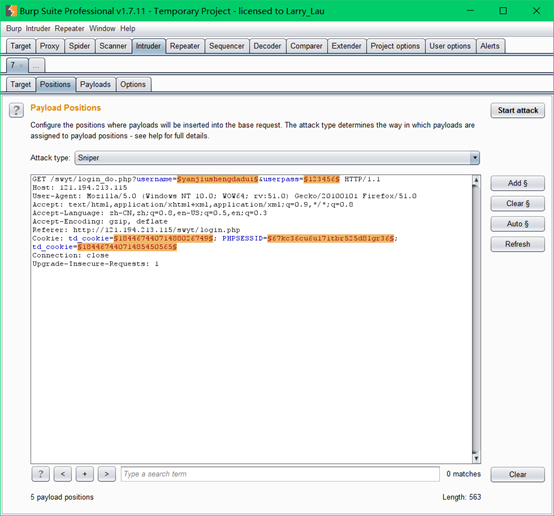The width and height of the screenshot is (554, 516).
Task: Click the '0 matches' search result label
Action: 464,474
